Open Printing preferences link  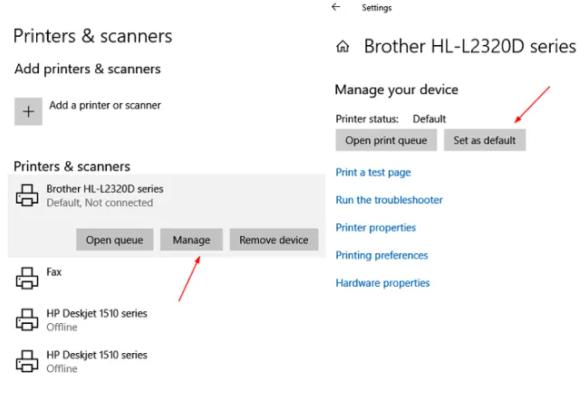click(x=382, y=255)
